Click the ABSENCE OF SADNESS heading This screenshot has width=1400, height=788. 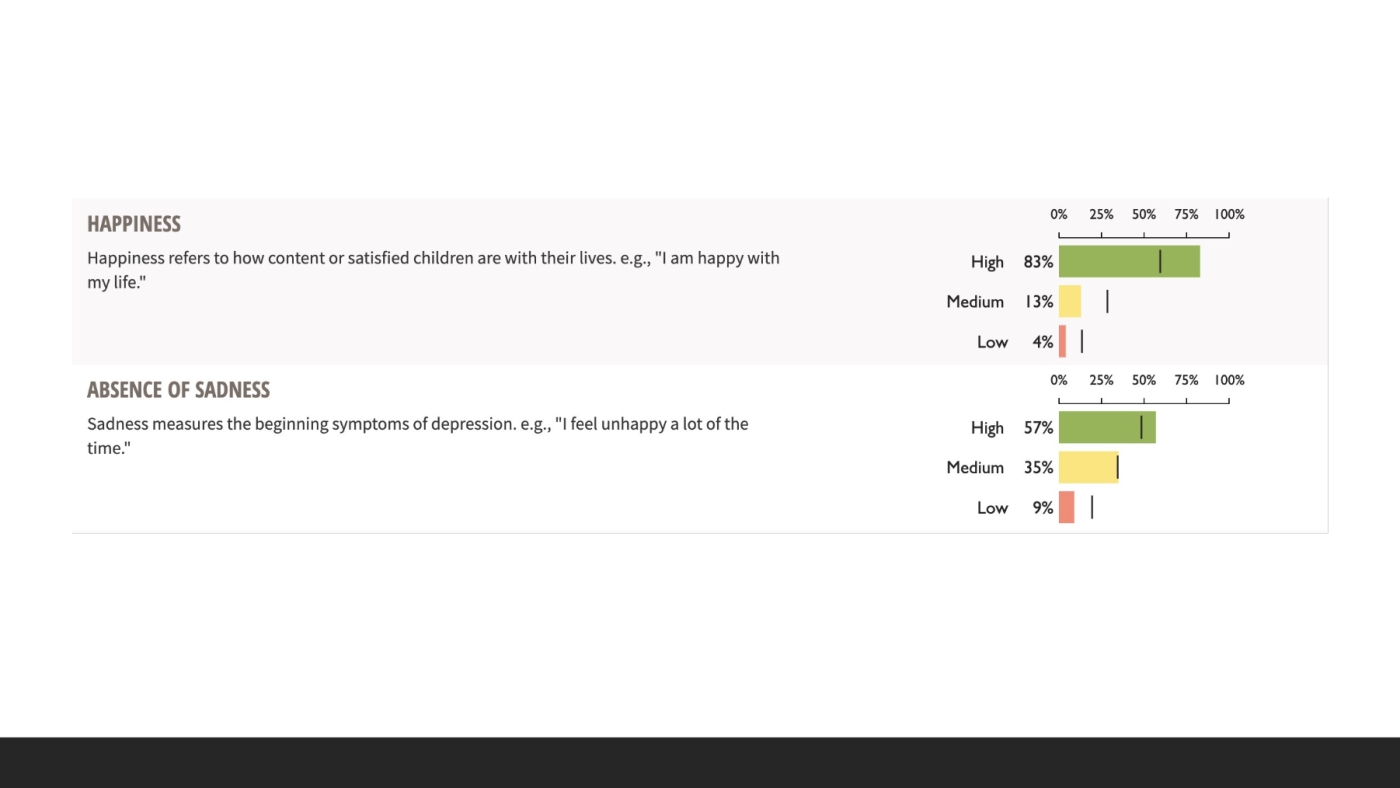pyautogui.click(x=178, y=390)
